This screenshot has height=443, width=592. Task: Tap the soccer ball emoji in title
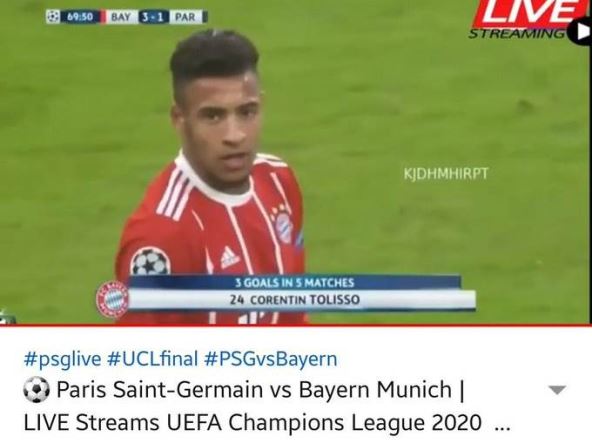[37, 390]
